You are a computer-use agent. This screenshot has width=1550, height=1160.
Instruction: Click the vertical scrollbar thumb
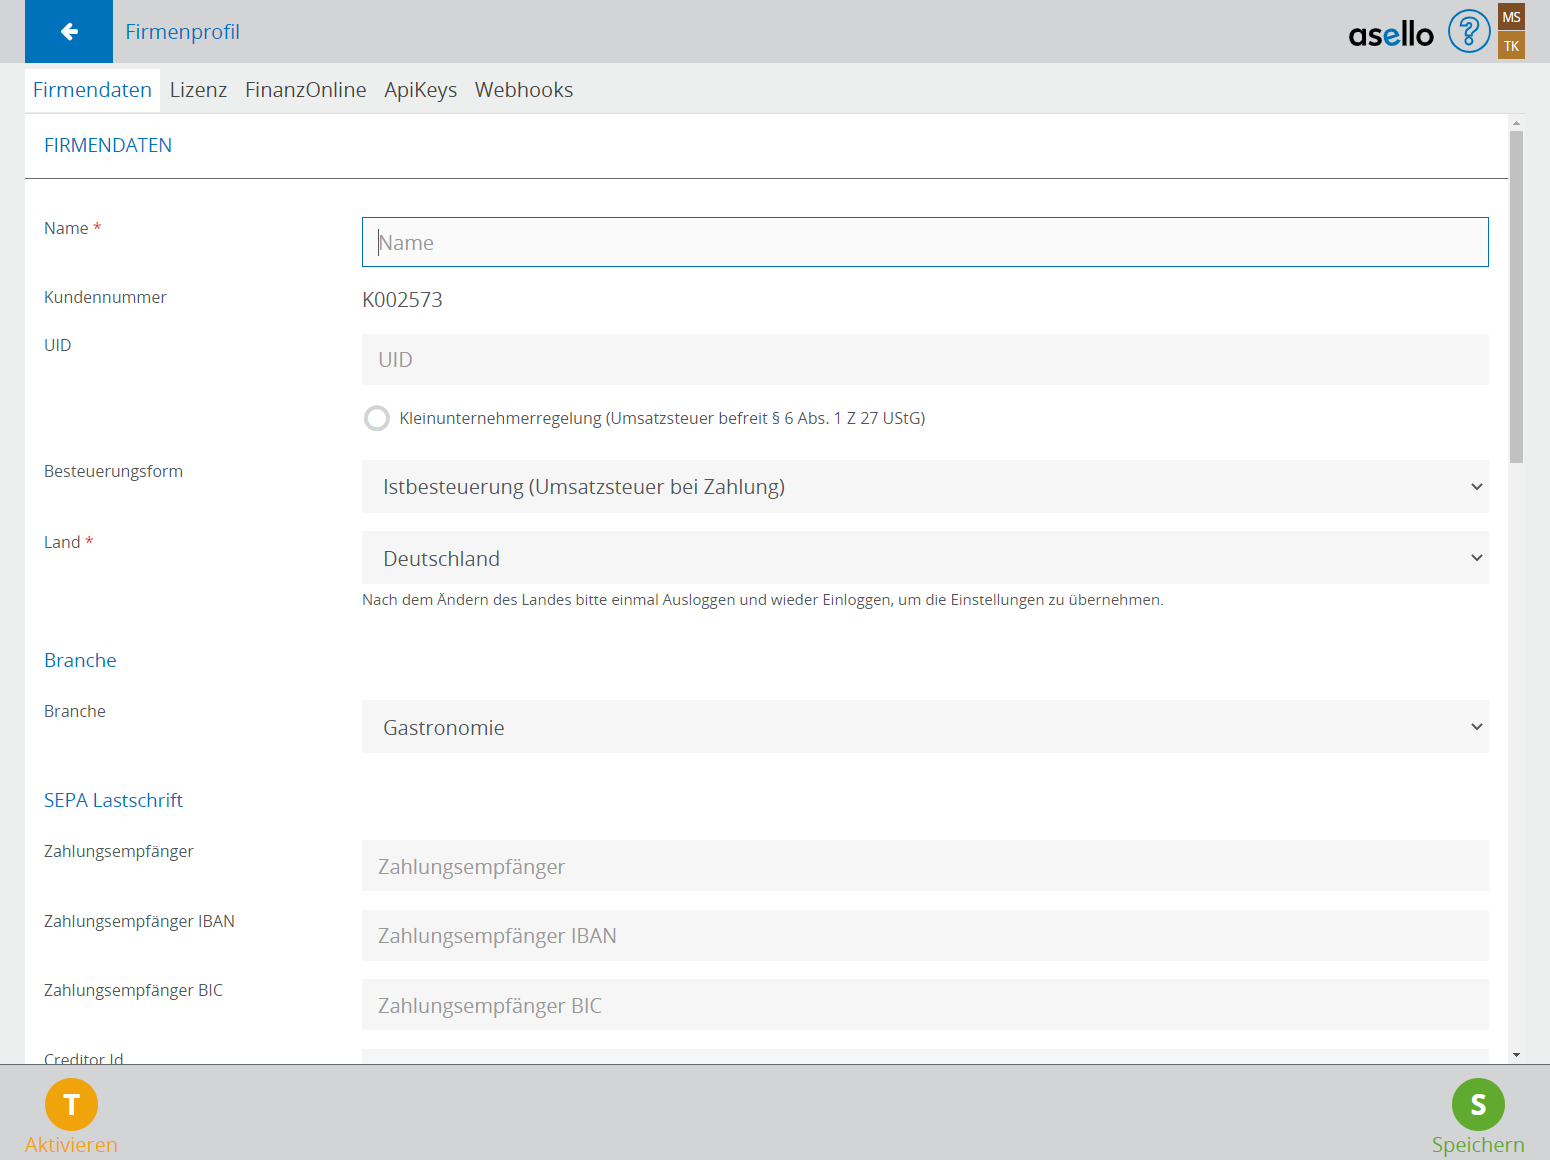[1516, 296]
